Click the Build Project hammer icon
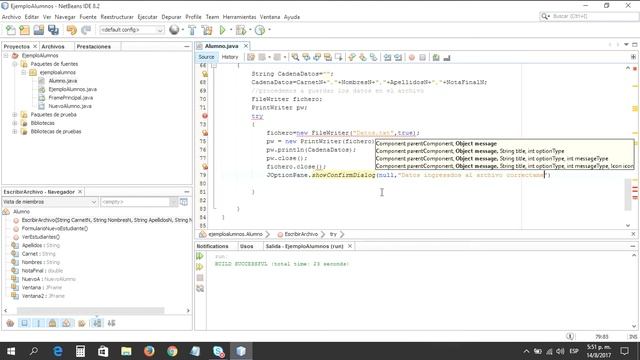This screenshot has width=640, height=360. point(192,30)
